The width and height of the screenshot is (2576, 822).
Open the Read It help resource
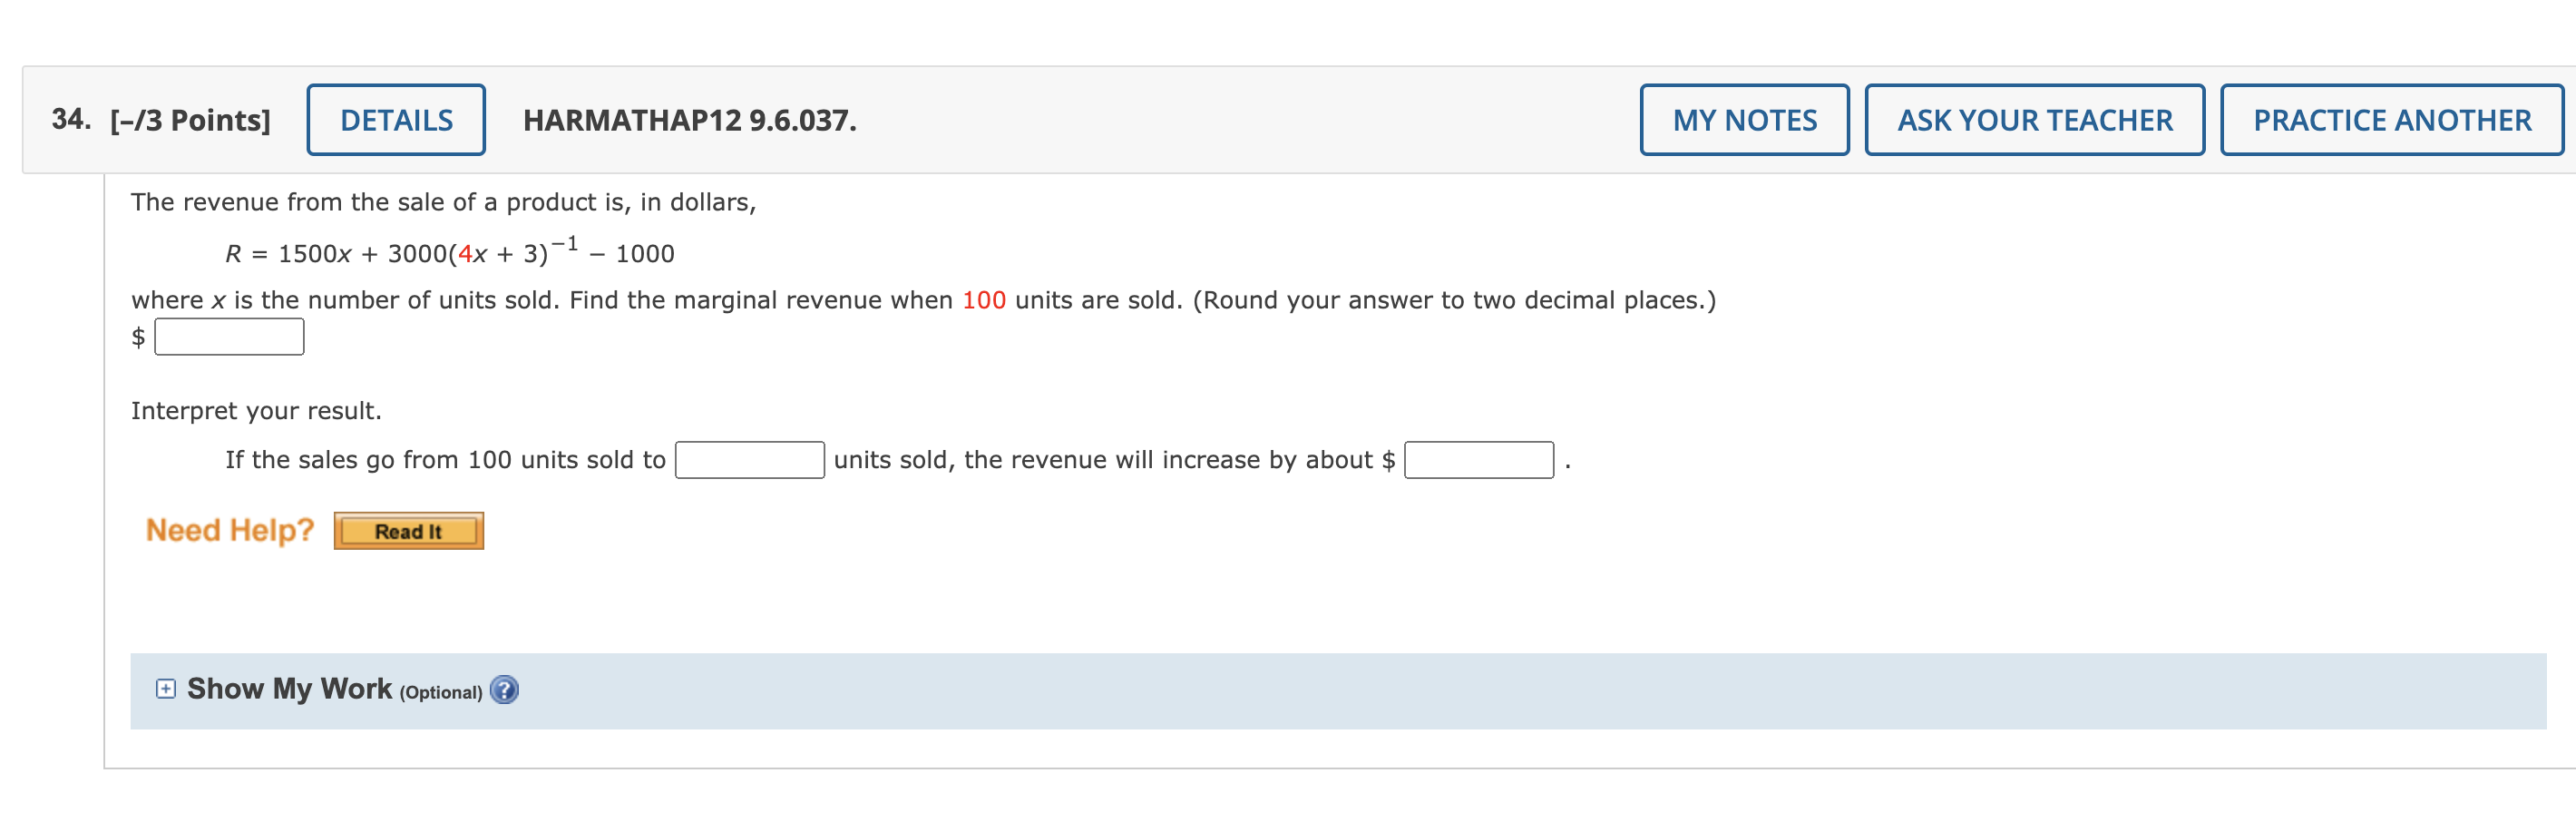click(407, 531)
